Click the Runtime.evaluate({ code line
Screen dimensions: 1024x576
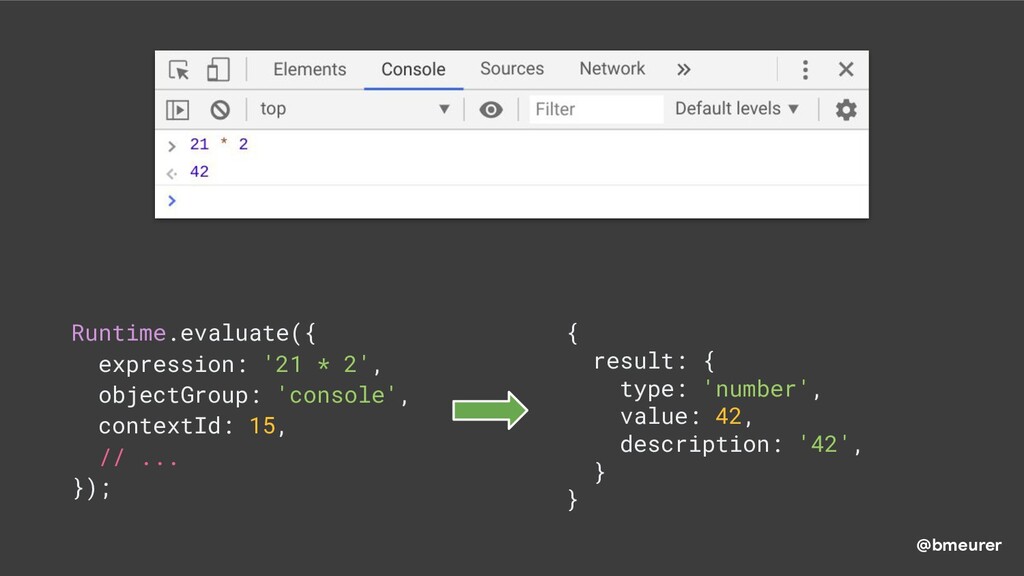tap(193, 333)
